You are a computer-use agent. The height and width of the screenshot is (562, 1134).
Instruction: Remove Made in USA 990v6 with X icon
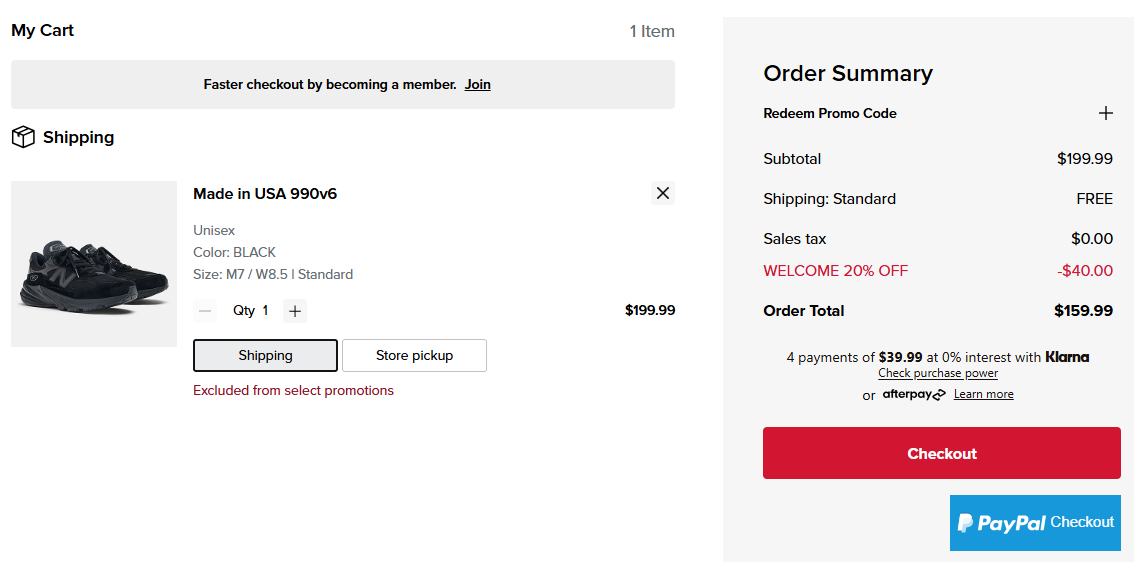pyautogui.click(x=663, y=193)
